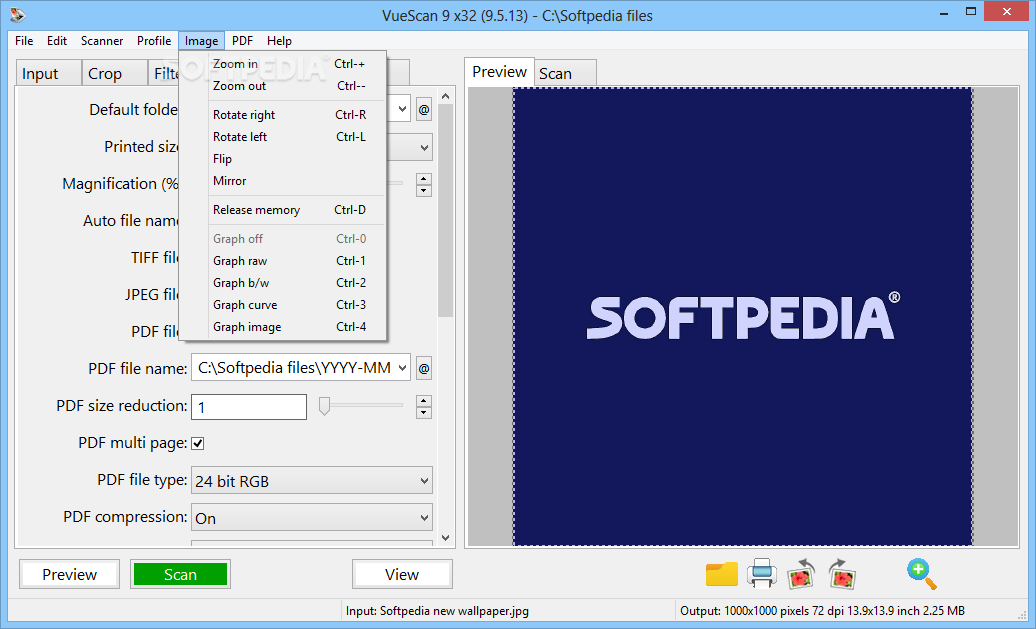Choose Graph raw menu entry
This screenshot has height=629, width=1036.
pyautogui.click(x=283, y=261)
